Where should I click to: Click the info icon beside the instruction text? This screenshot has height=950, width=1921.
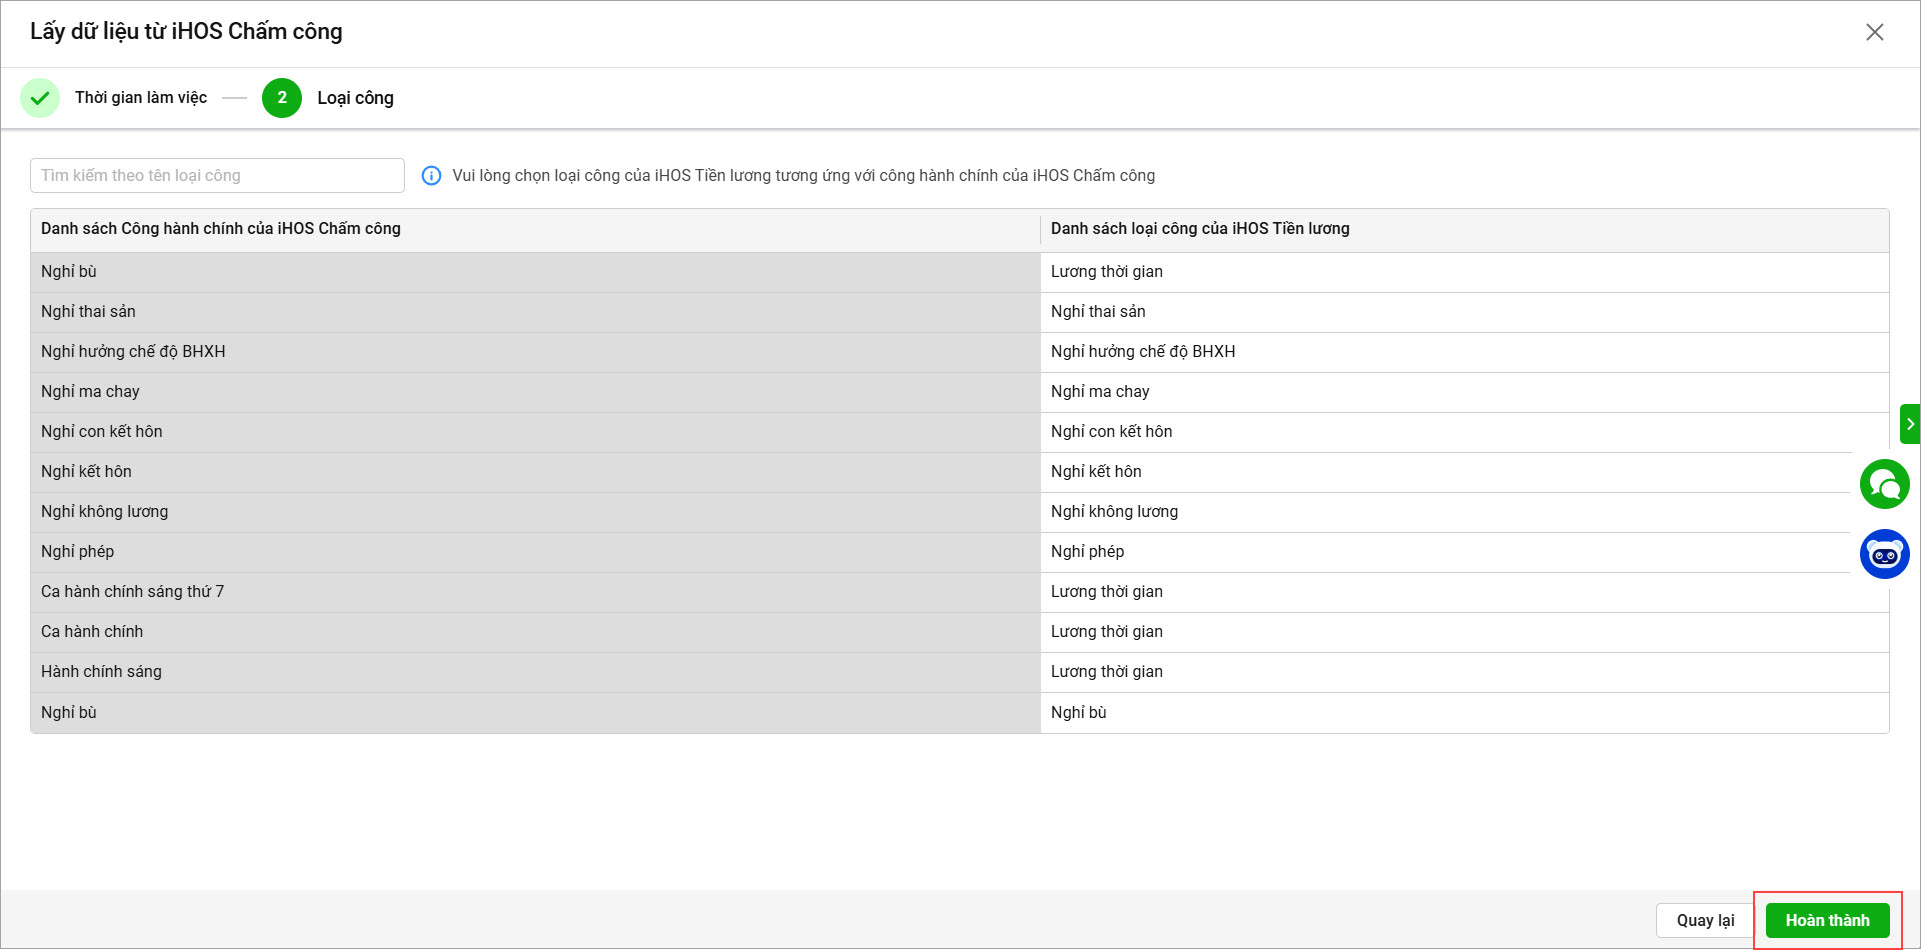431,176
